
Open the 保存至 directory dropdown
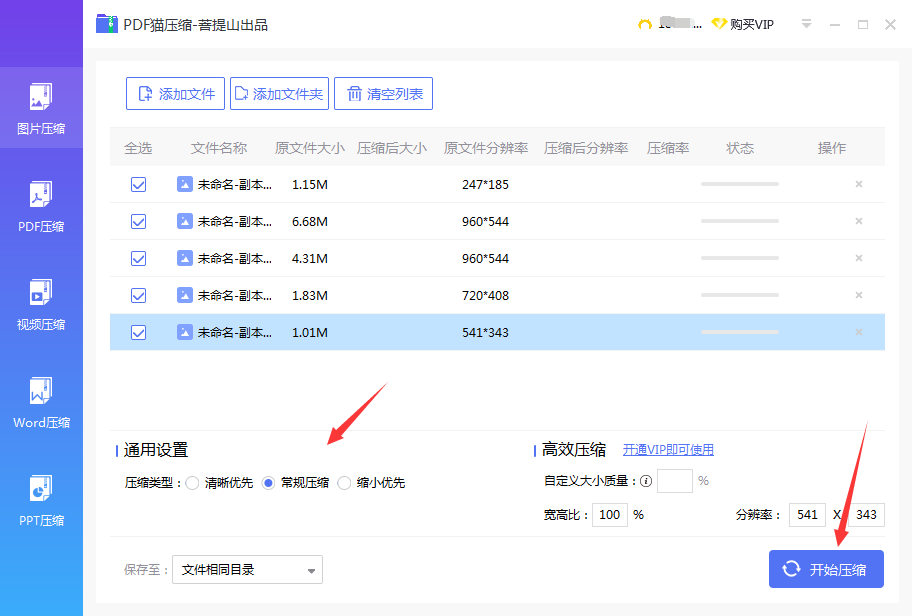click(247, 569)
